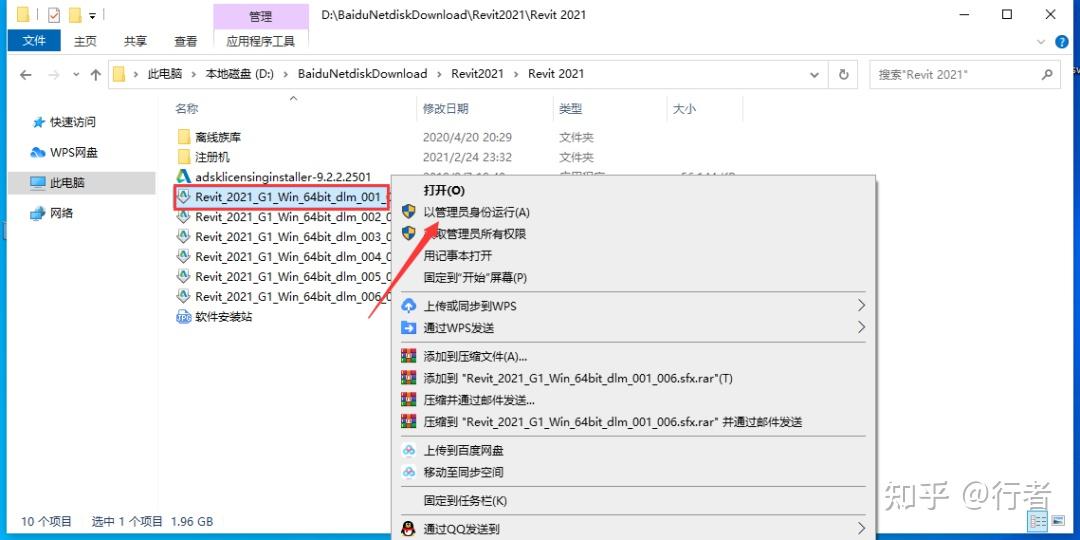
Task: Click the new folder quick access icon
Action: [74, 14]
